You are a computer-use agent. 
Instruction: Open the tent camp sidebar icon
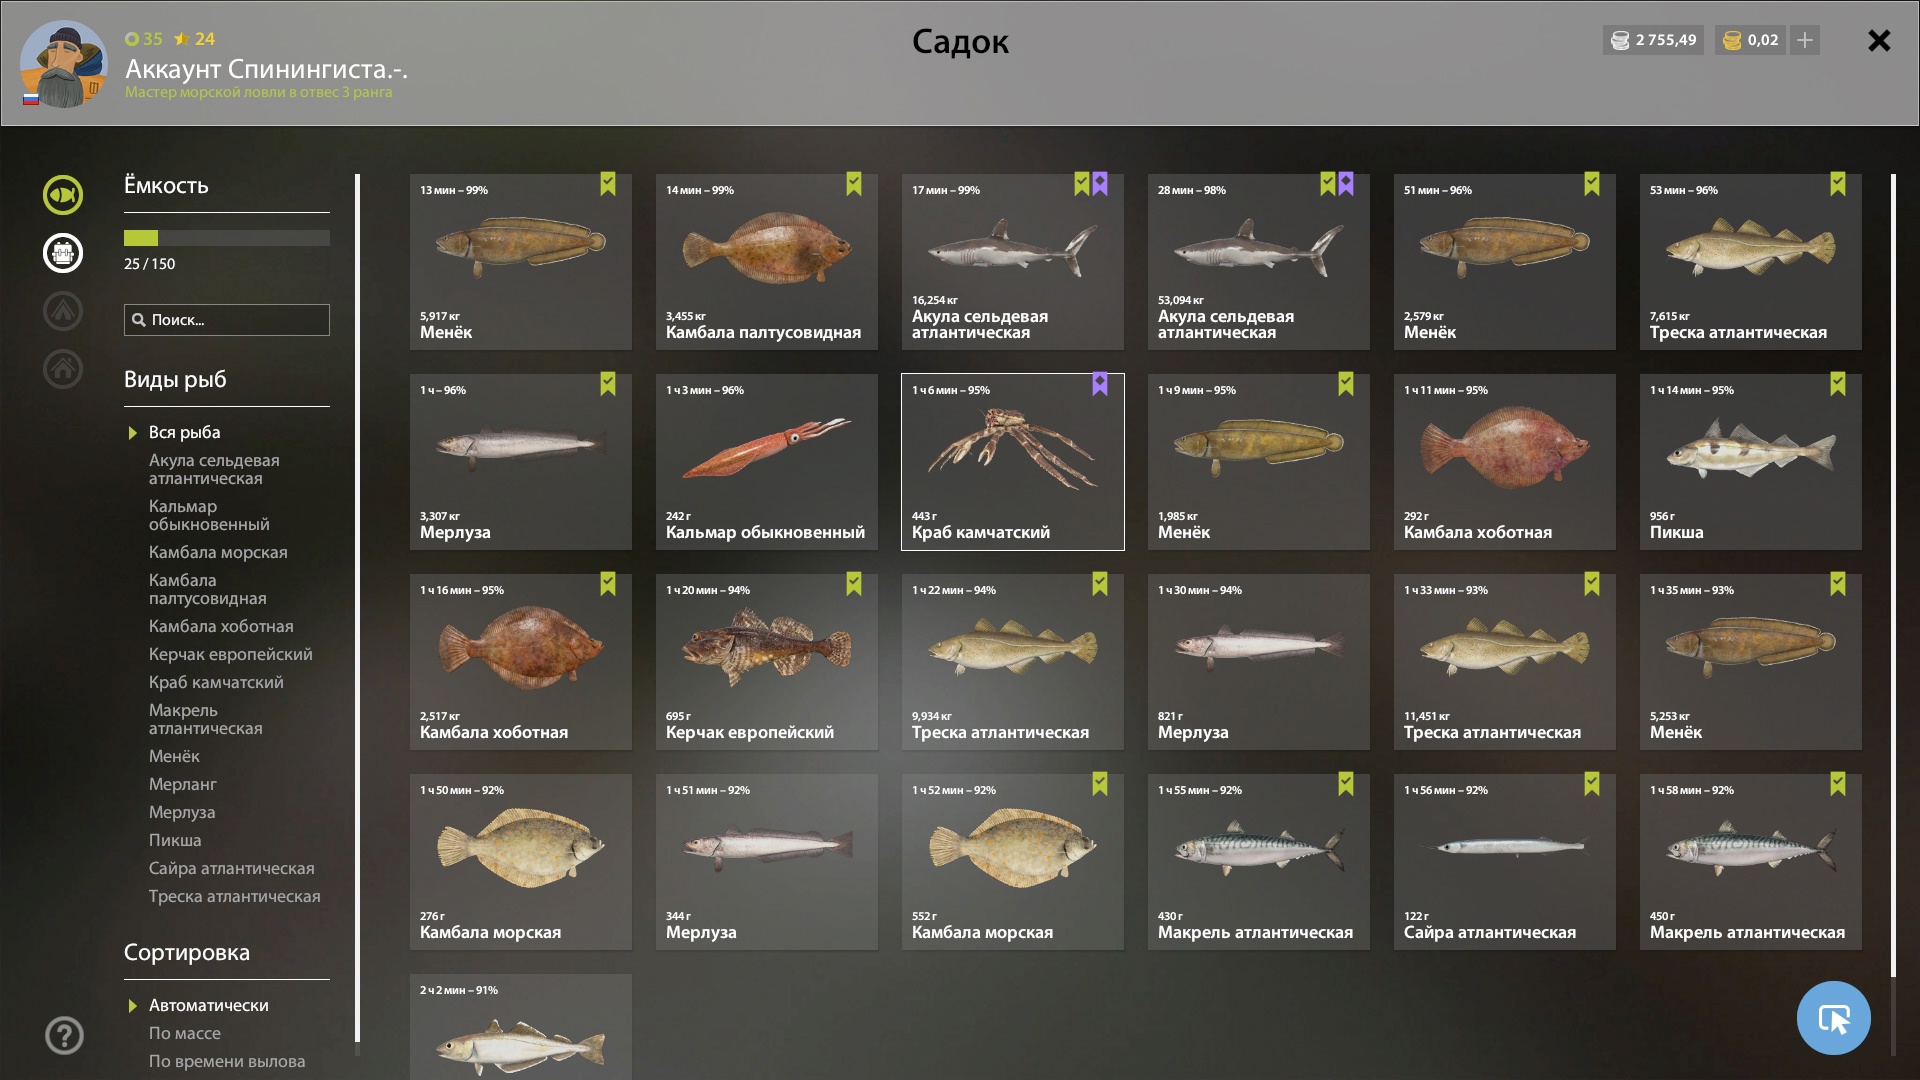pos(63,311)
